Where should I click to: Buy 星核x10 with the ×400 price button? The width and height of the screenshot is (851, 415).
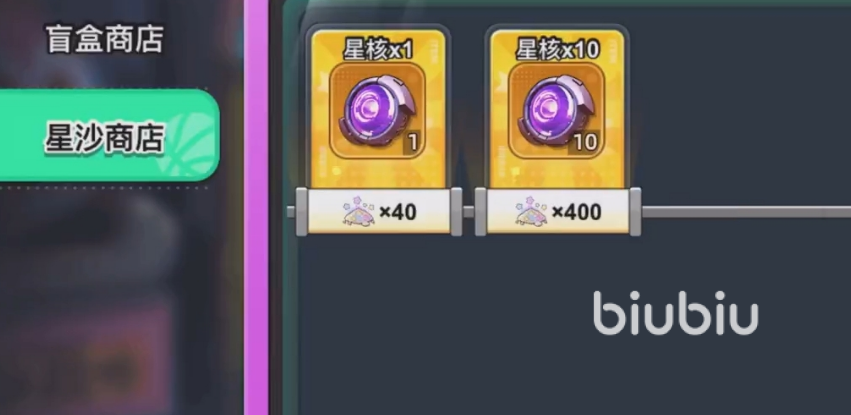tap(558, 212)
